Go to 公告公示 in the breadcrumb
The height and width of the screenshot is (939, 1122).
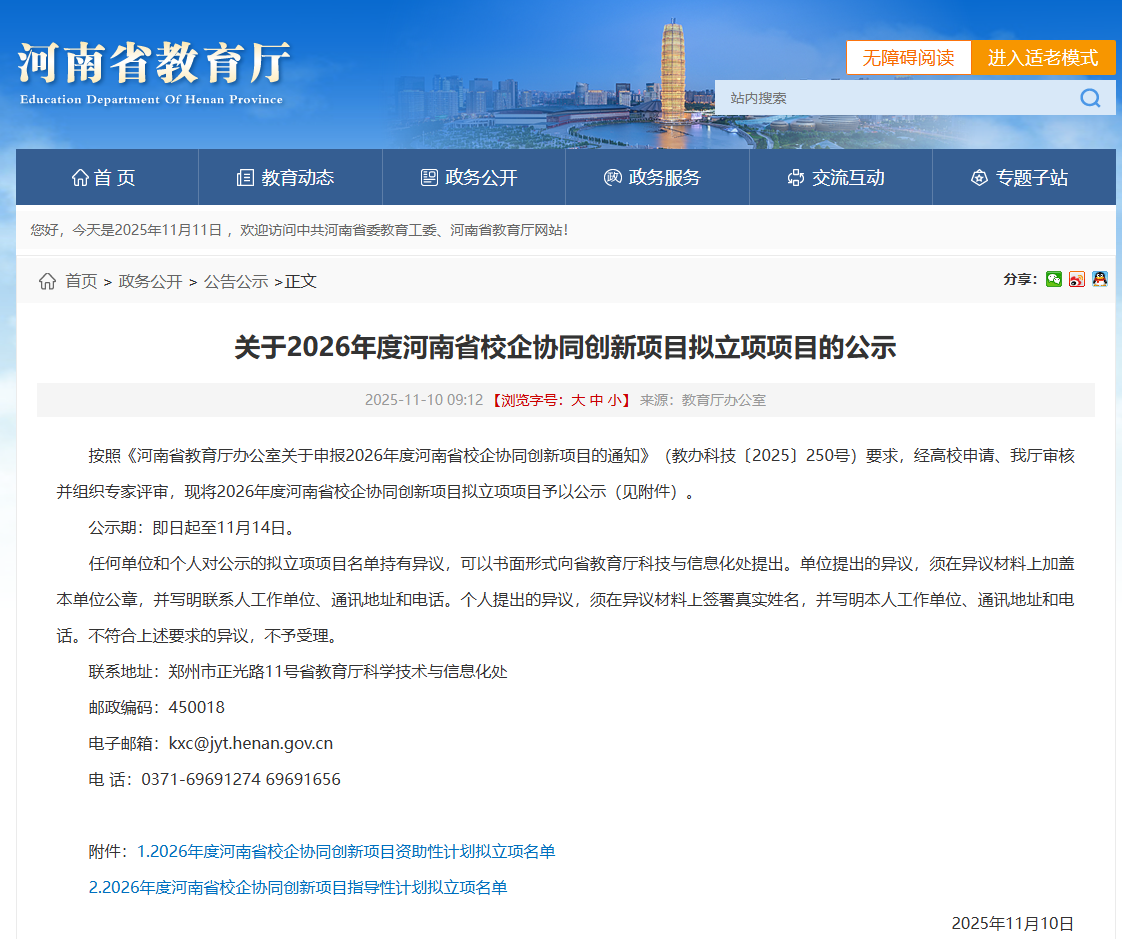[x=236, y=282]
